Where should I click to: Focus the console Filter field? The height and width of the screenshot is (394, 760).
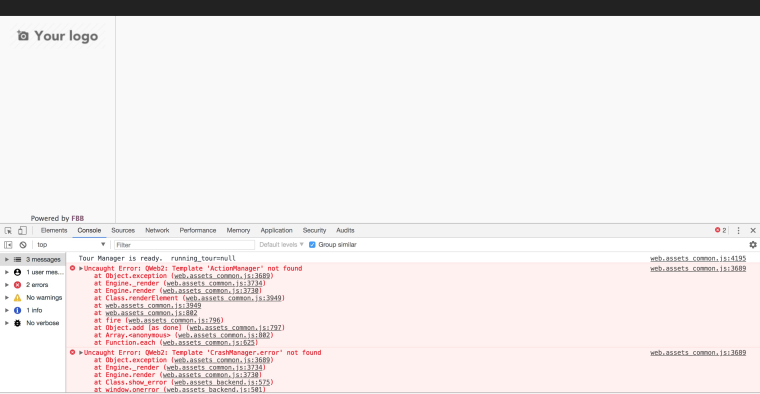[184, 245]
